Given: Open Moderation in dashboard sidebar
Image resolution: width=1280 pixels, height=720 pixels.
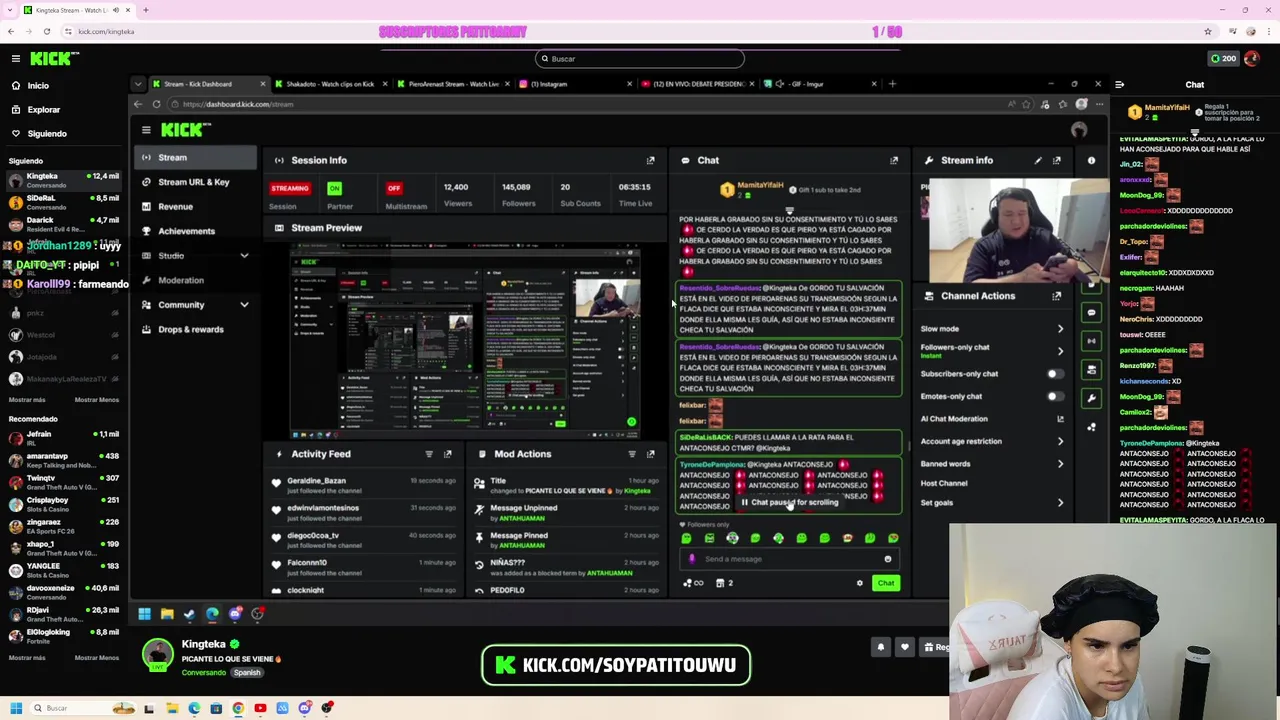Looking at the screenshot, I should tap(195, 280).
